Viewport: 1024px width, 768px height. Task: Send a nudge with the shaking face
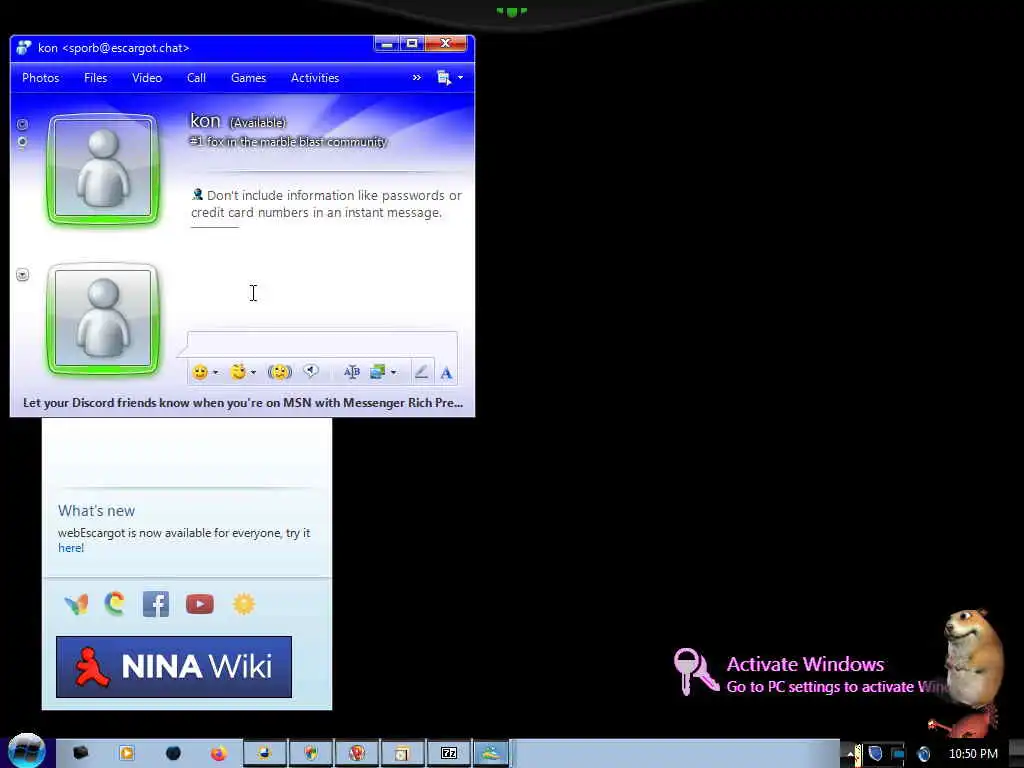tap(280, 372)
